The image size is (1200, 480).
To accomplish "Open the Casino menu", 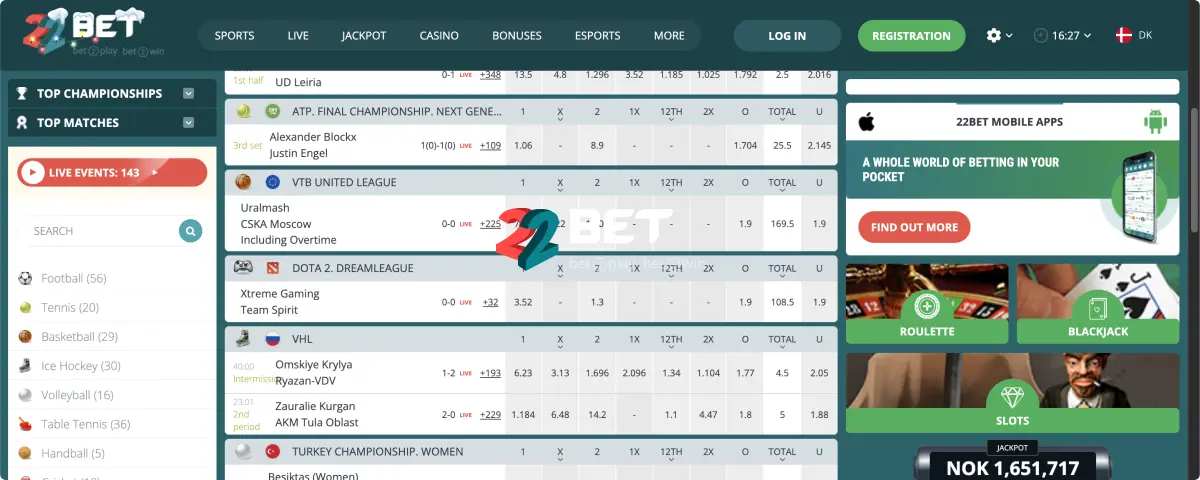I will click(439, 36).
